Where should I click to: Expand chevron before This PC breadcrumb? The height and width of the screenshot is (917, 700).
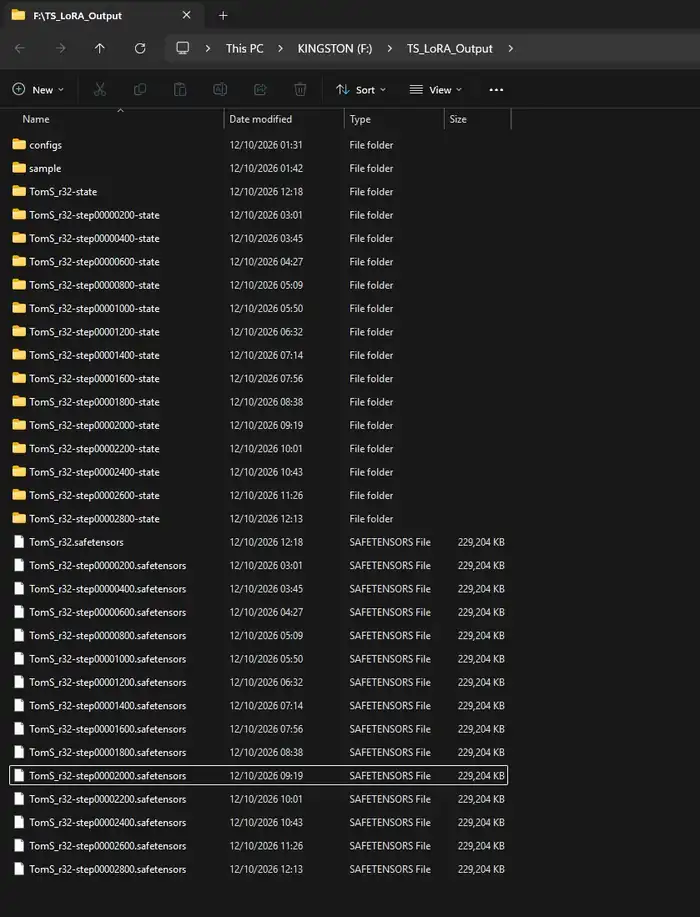[x=208, y=49]
